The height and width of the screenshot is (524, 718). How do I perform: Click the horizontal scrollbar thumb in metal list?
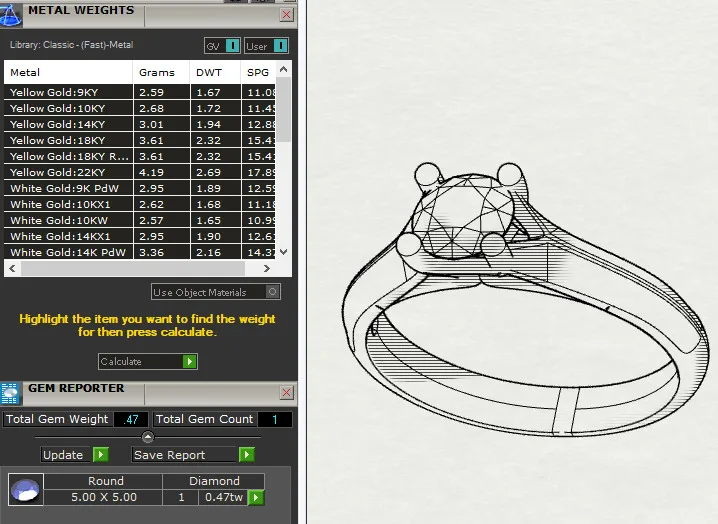[x=133, y=268]
